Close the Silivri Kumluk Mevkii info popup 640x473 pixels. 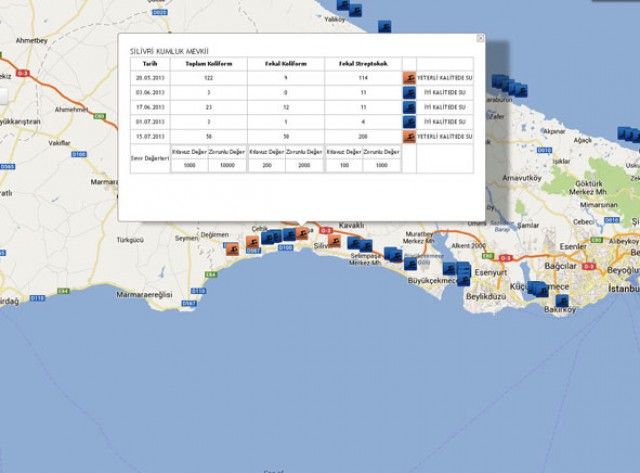click(x=480, y=39)
